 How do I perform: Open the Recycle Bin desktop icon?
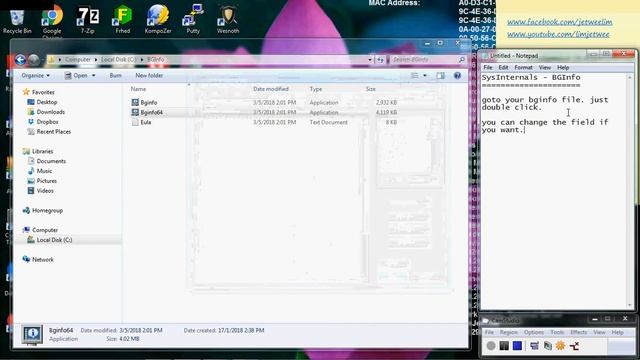17,21
